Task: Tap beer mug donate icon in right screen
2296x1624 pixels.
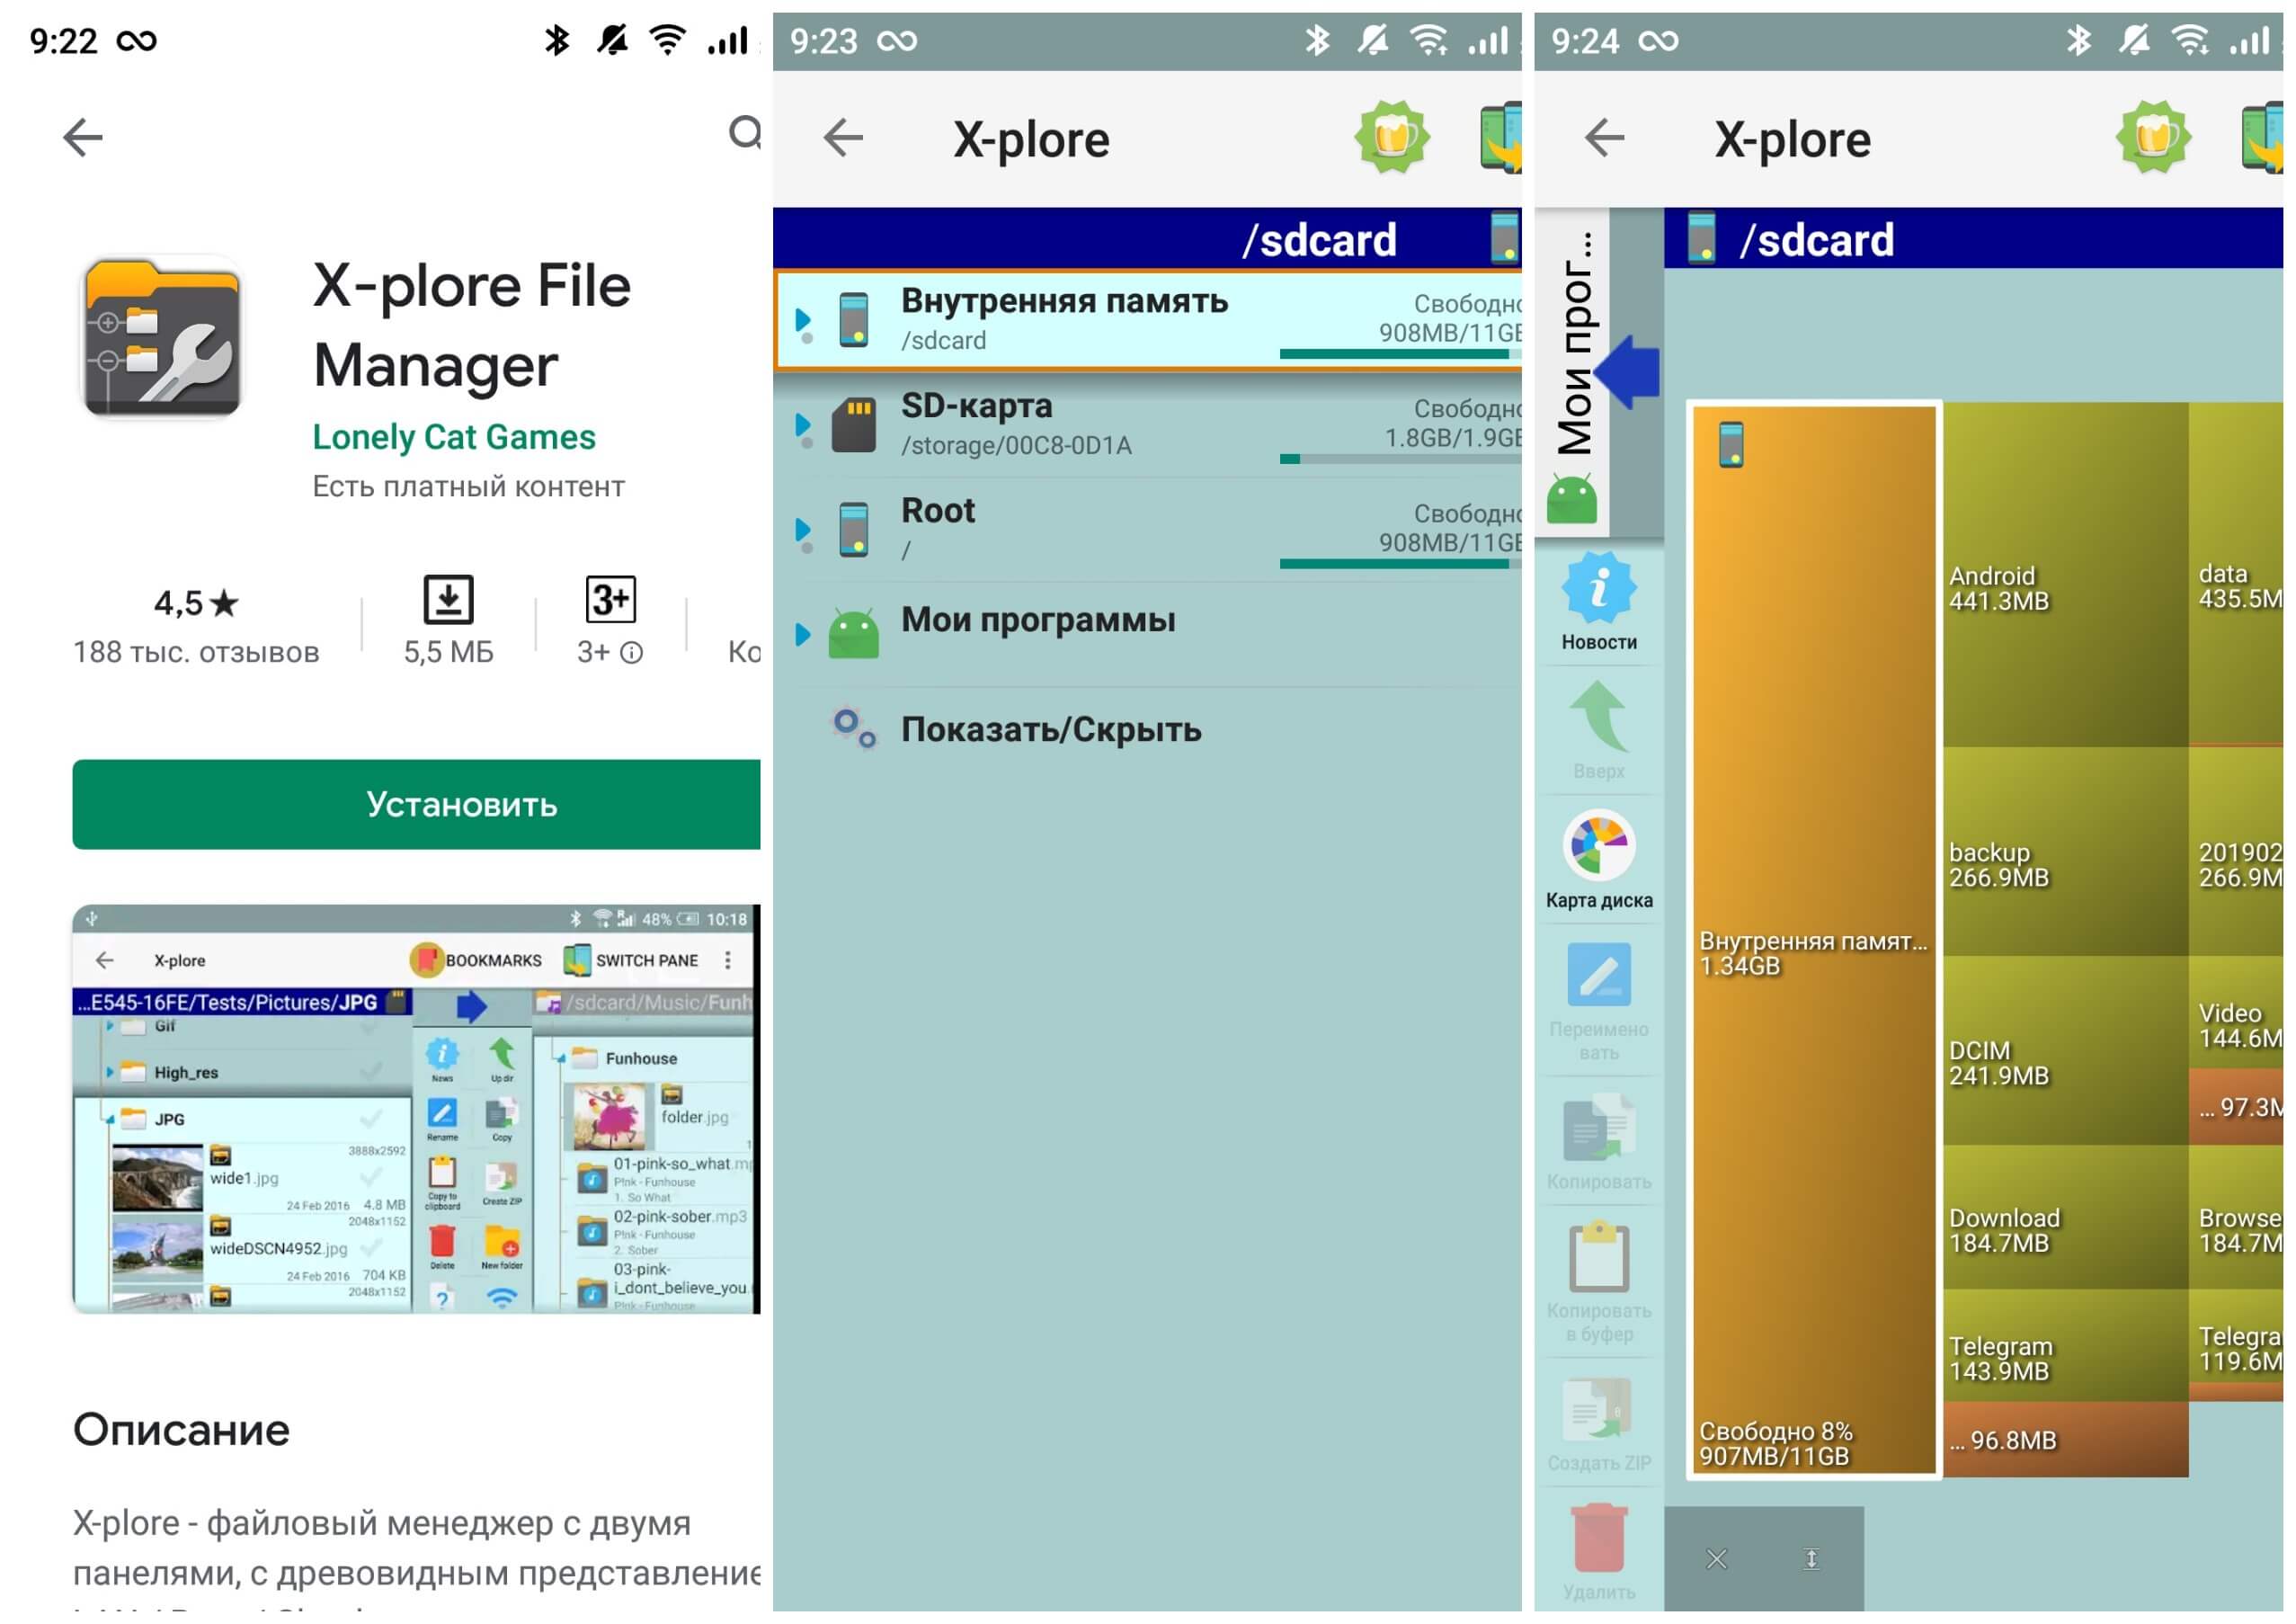Action: coord(2154,137)
